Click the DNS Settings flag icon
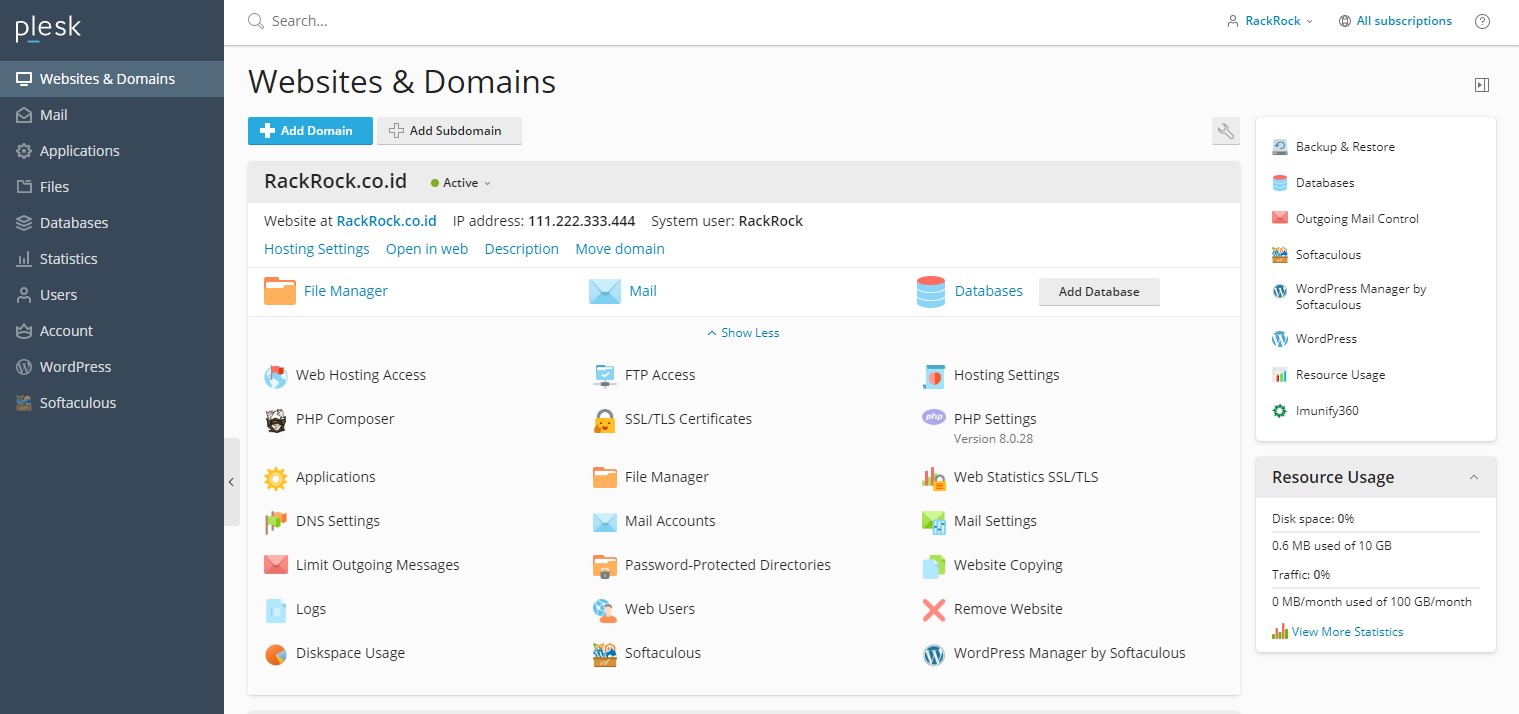 pyautogui.click(x=276, y=522)
